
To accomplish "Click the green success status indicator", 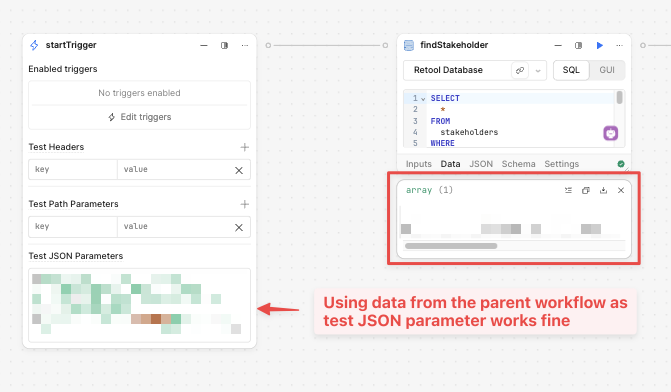I will (621, 164).
